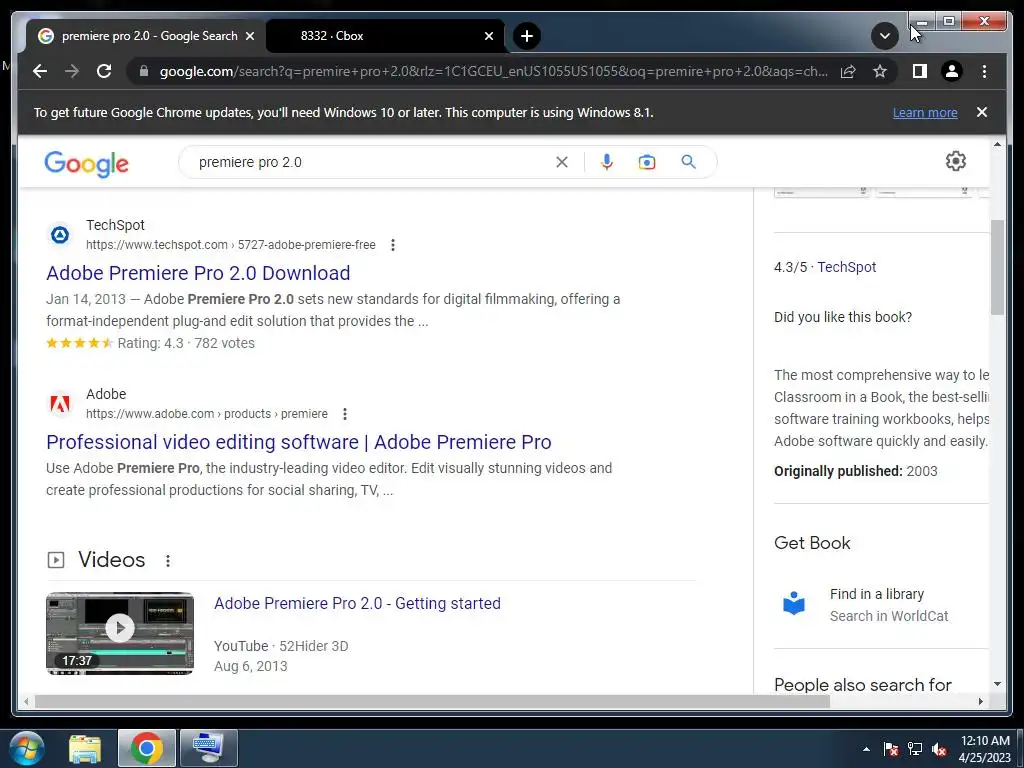
Task: Open Adobe Premiere Pro 2.0 Getting started link
Action: [x=357, y=603]
